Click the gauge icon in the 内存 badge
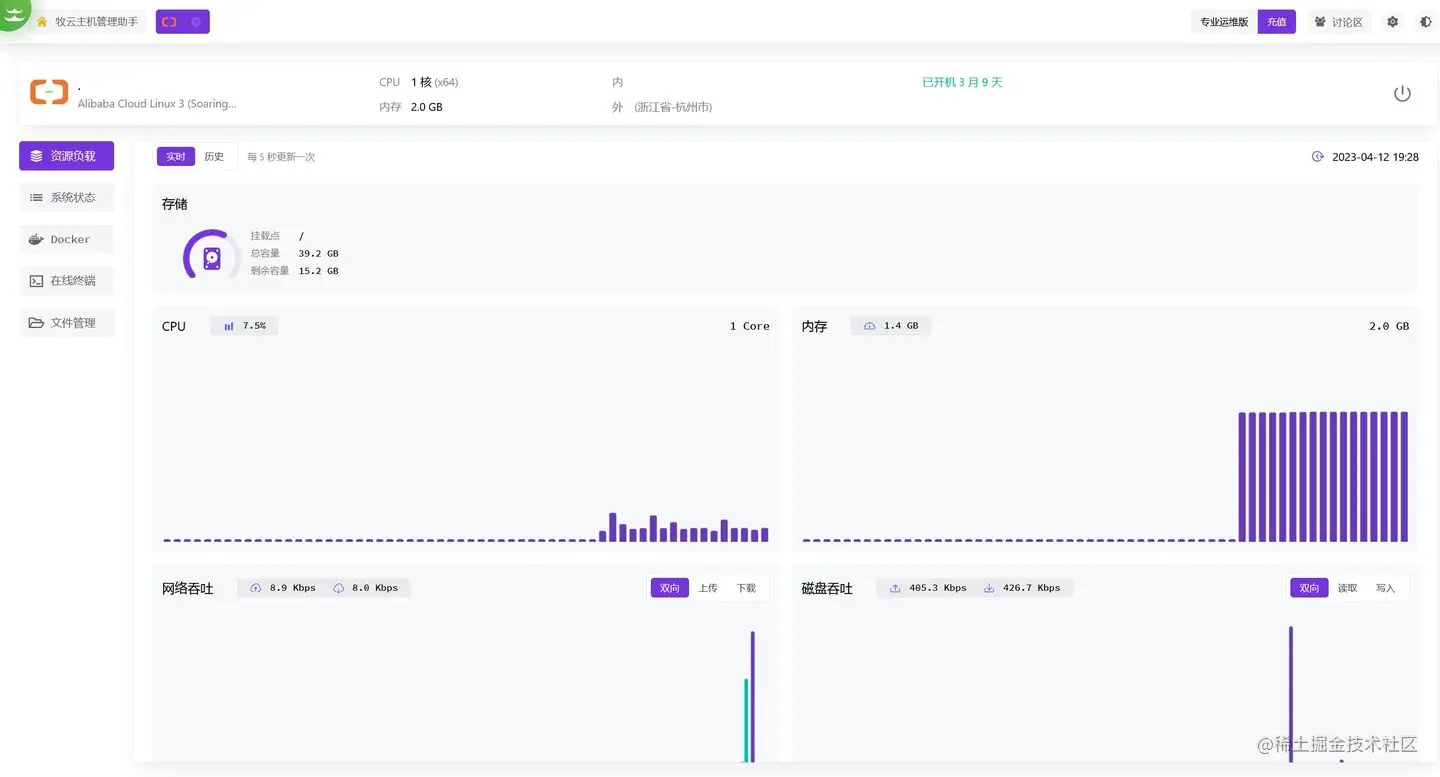Image resolution: width=1440 pixels, height=777 pixels. click(x=870, y=326)
